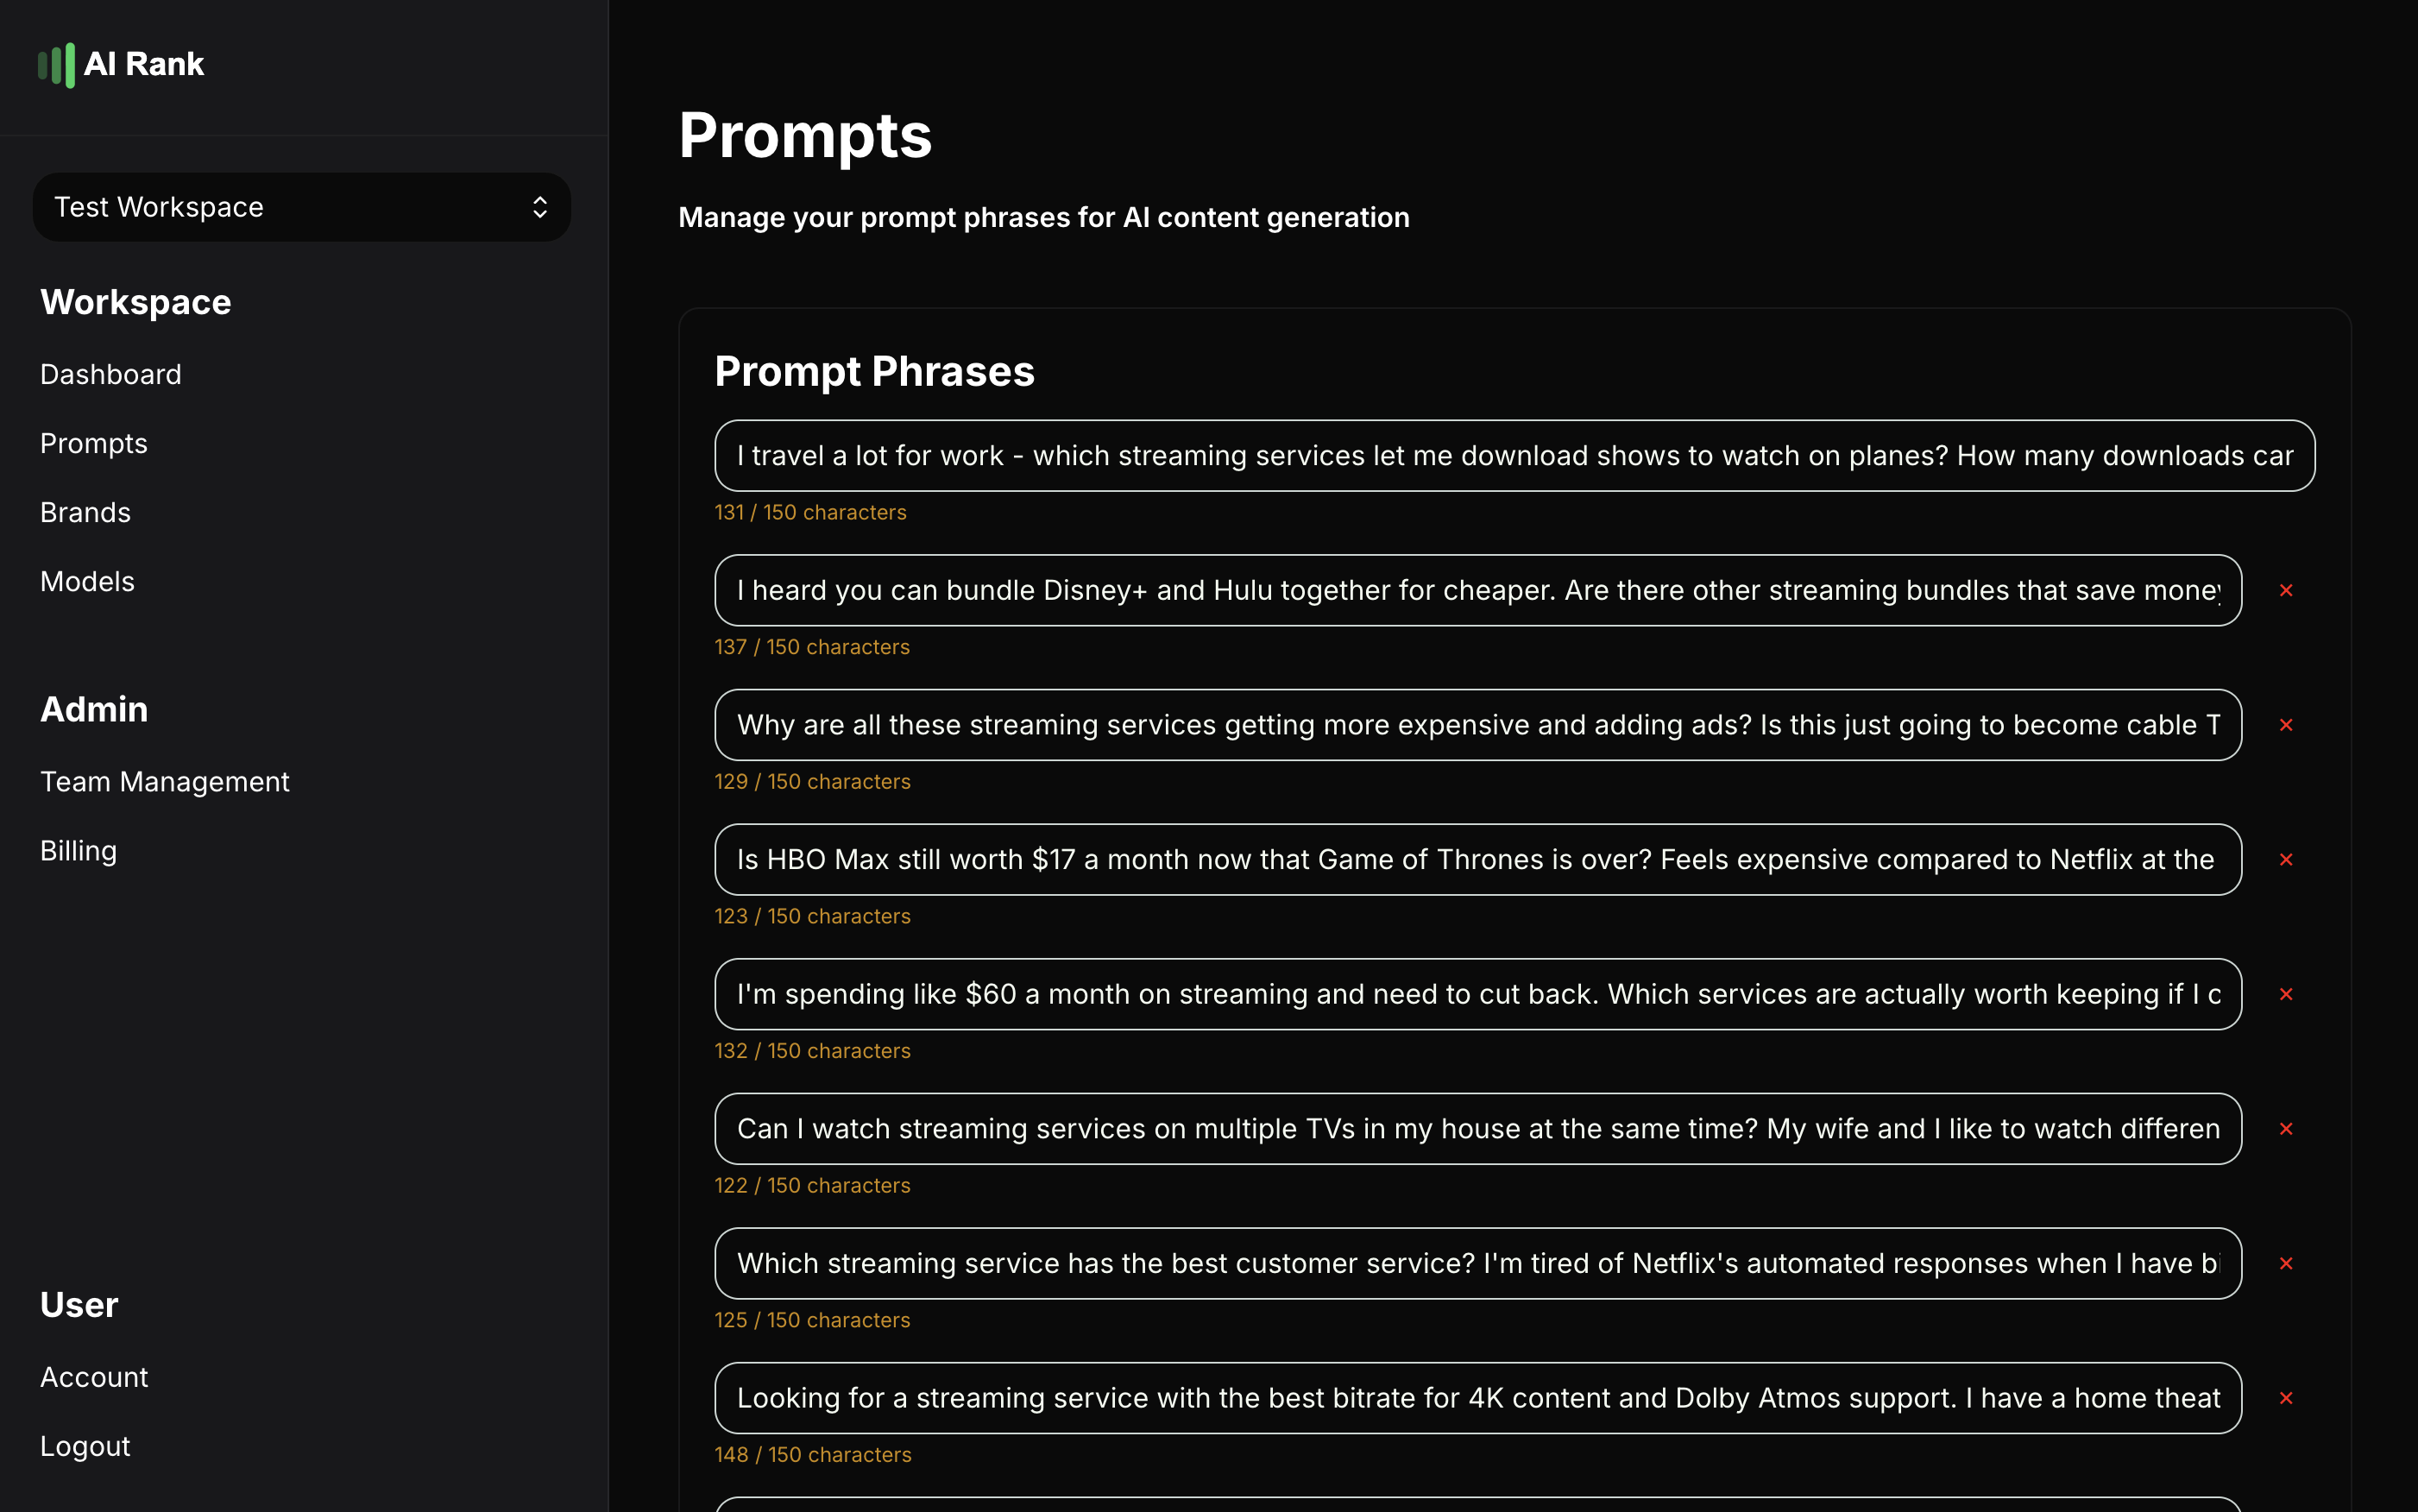Image resolution: width=2418 pixels, height=1512 pixels.
Task: Remove the best customer service prompt
Action: point(2286,1264)
